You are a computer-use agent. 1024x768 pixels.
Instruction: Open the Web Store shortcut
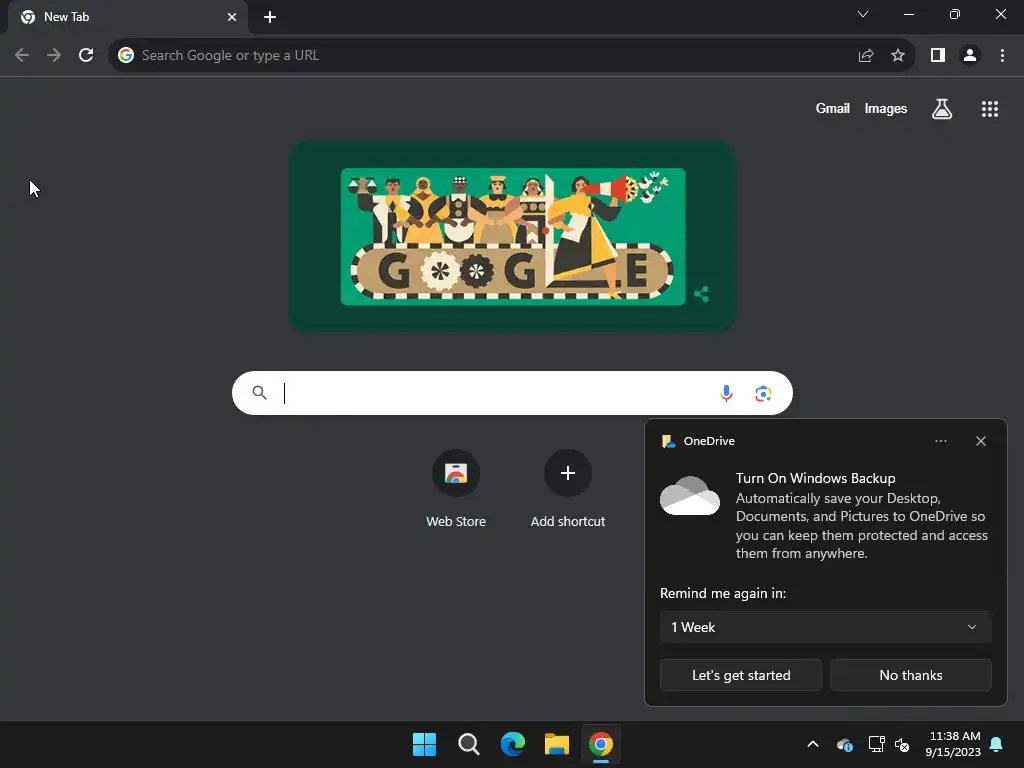(x=456, y=488)
